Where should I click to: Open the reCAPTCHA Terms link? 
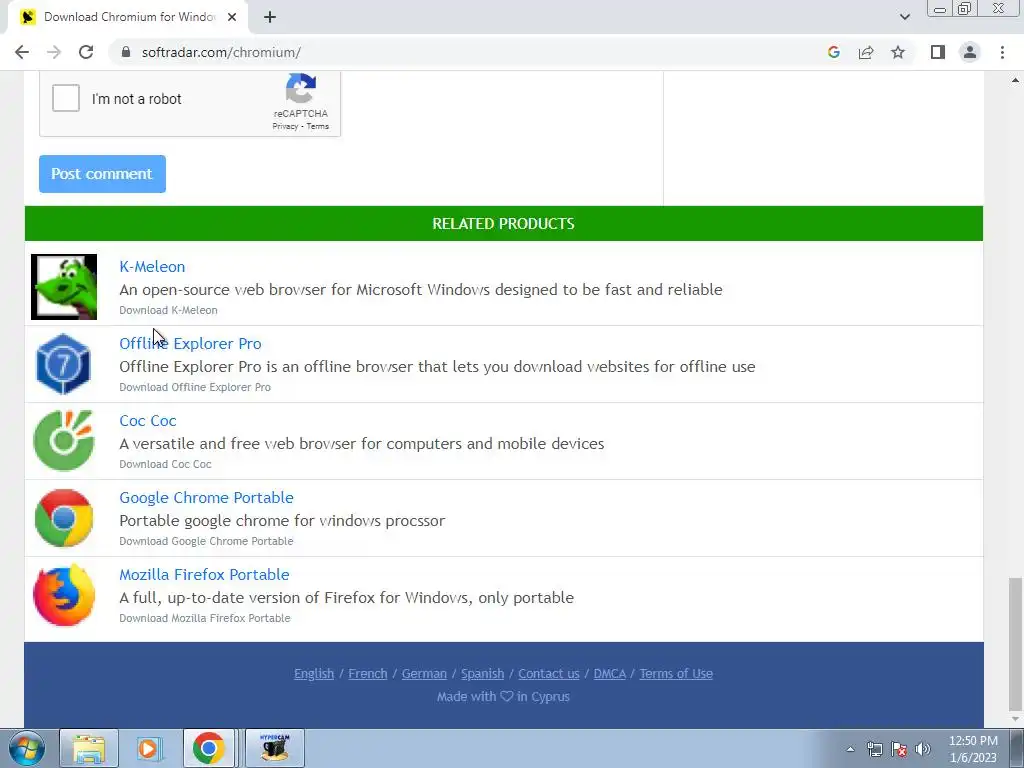pyautogui.click(x=318, y=126)
